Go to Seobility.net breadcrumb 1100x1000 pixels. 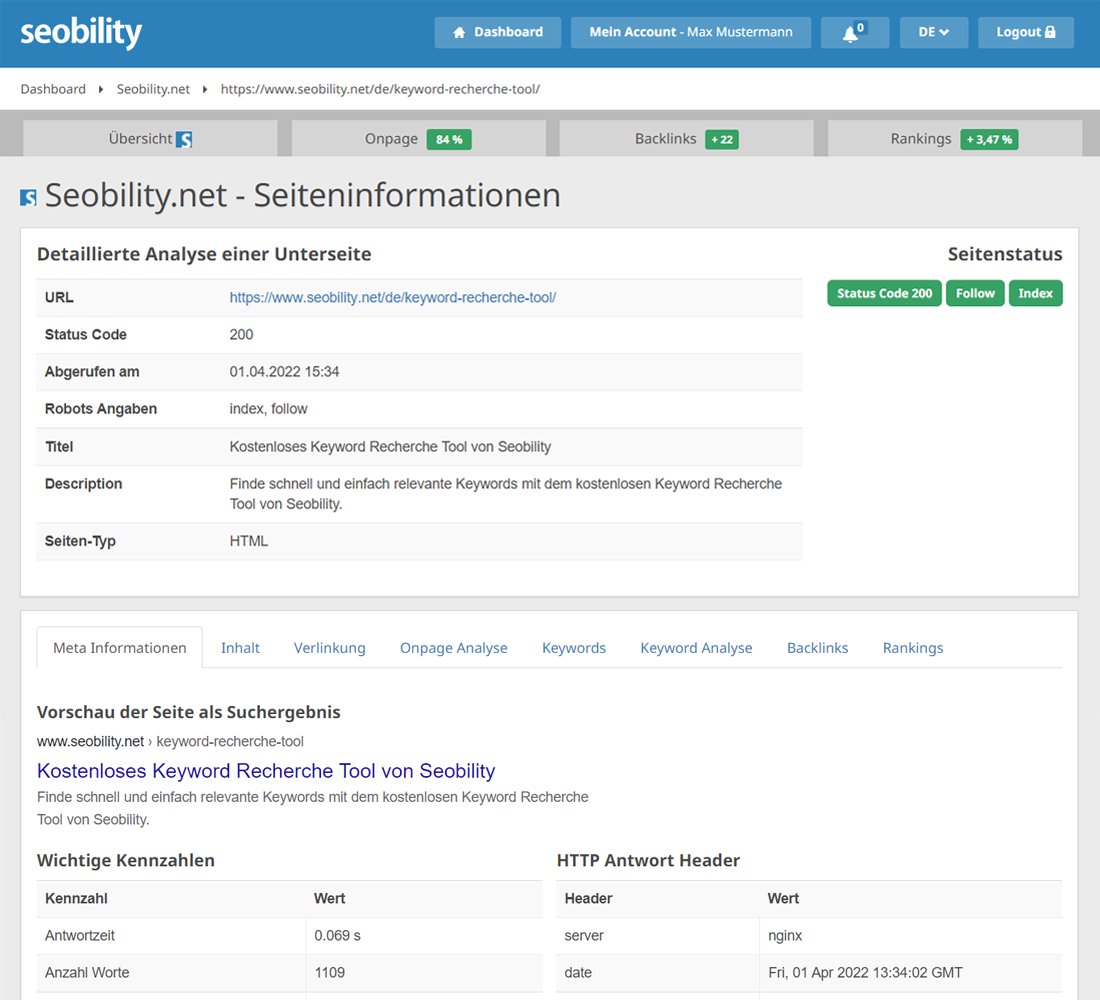(x=153, y=89)
